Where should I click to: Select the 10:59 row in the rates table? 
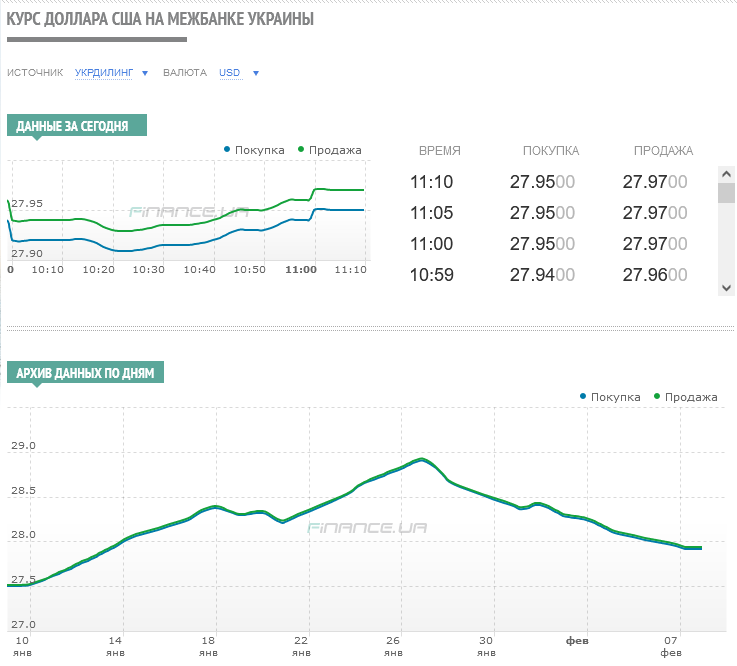(432, 275)
